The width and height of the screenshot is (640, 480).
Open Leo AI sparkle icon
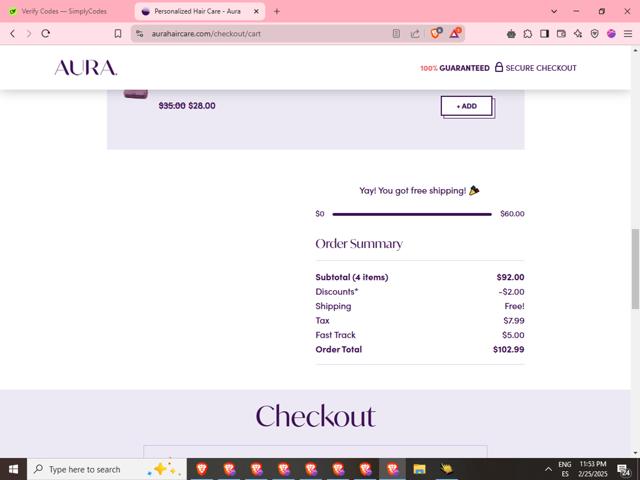coord(578,34)
